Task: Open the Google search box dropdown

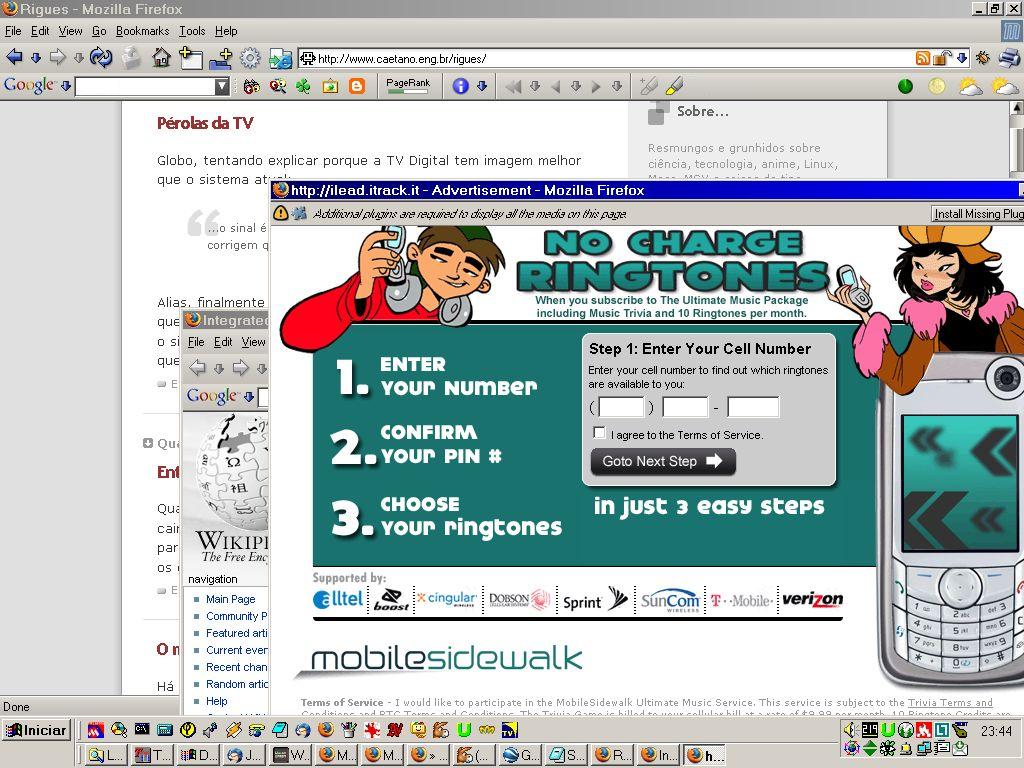Action: coord(222,86)
